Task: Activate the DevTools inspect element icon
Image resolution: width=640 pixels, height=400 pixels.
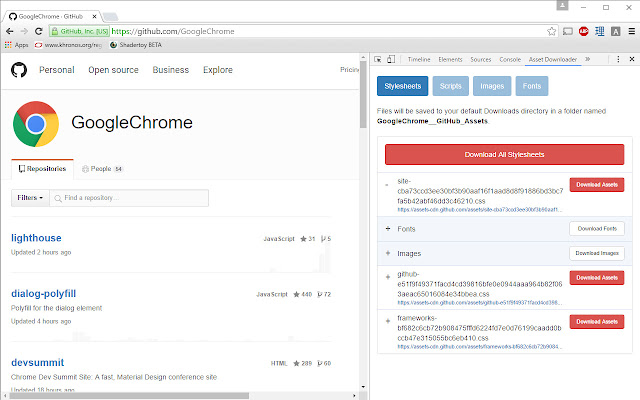Action: 378,60
